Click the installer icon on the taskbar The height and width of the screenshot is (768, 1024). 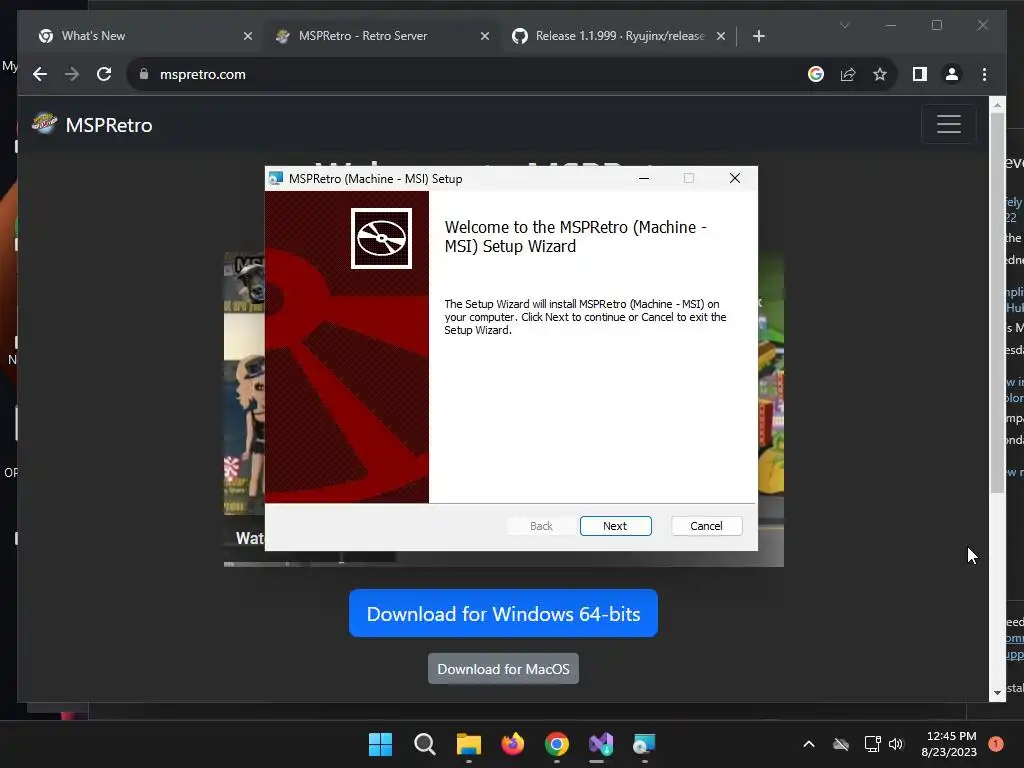click(644, 744)
